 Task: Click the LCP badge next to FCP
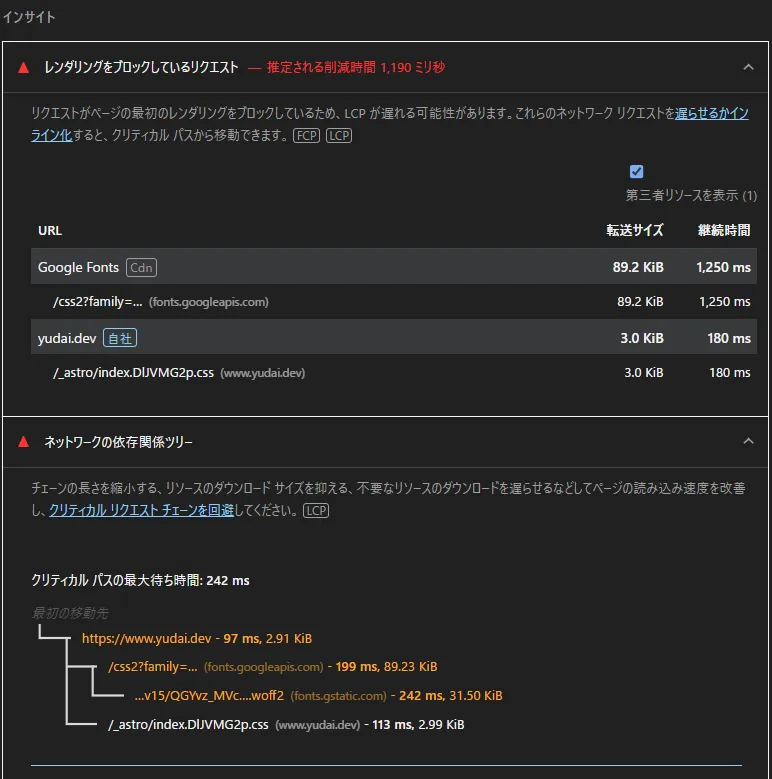(x=339, y=135)
